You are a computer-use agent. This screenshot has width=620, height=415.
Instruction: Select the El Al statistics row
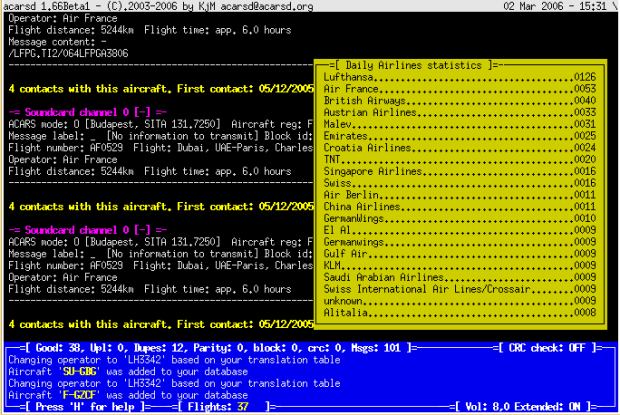[460, 230]
